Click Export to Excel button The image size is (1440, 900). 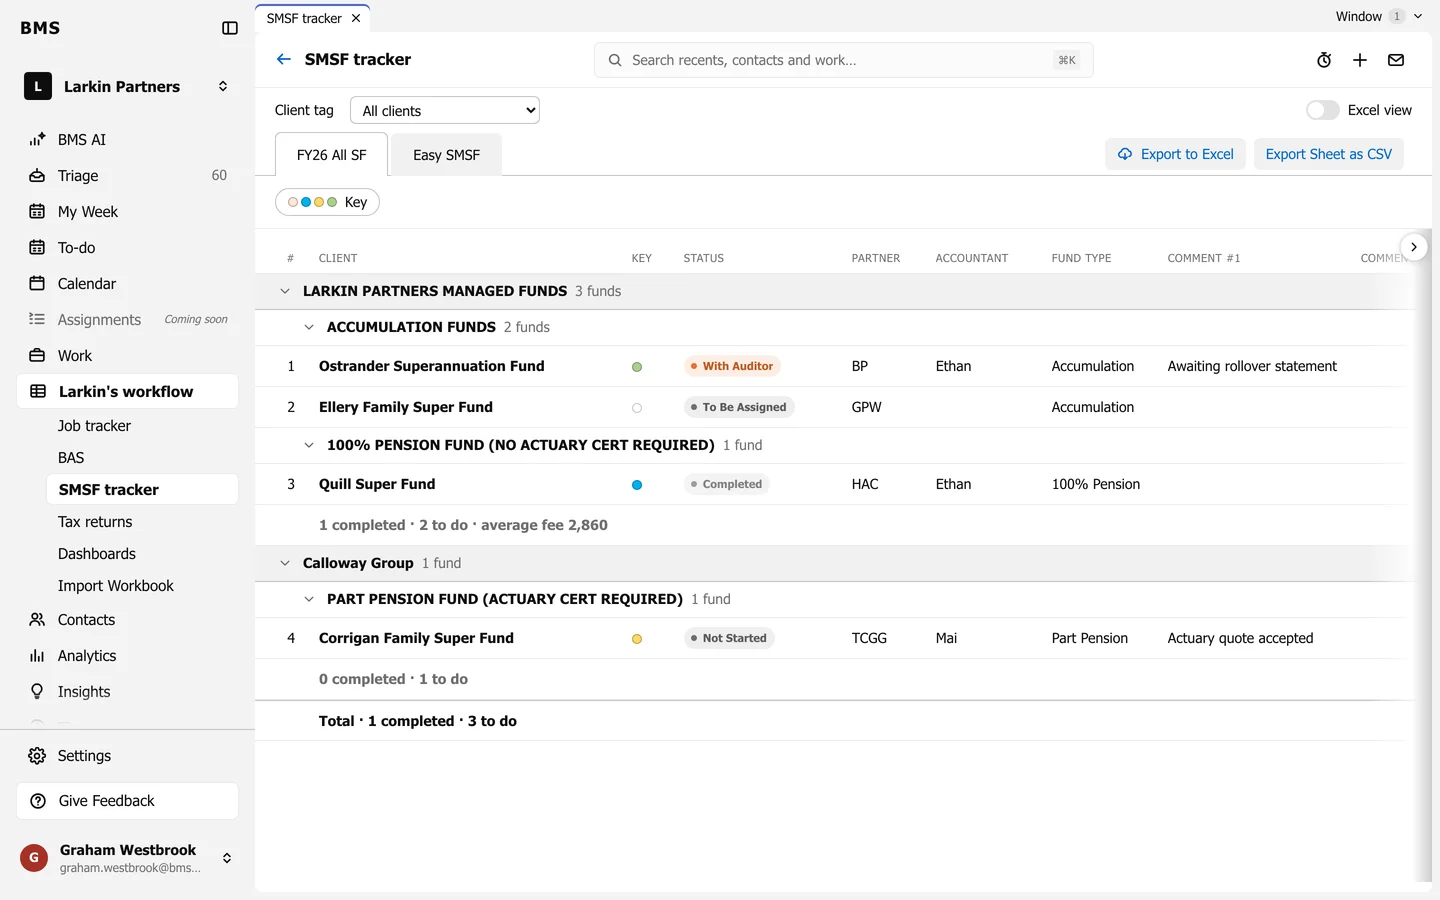coord(1175,154)
